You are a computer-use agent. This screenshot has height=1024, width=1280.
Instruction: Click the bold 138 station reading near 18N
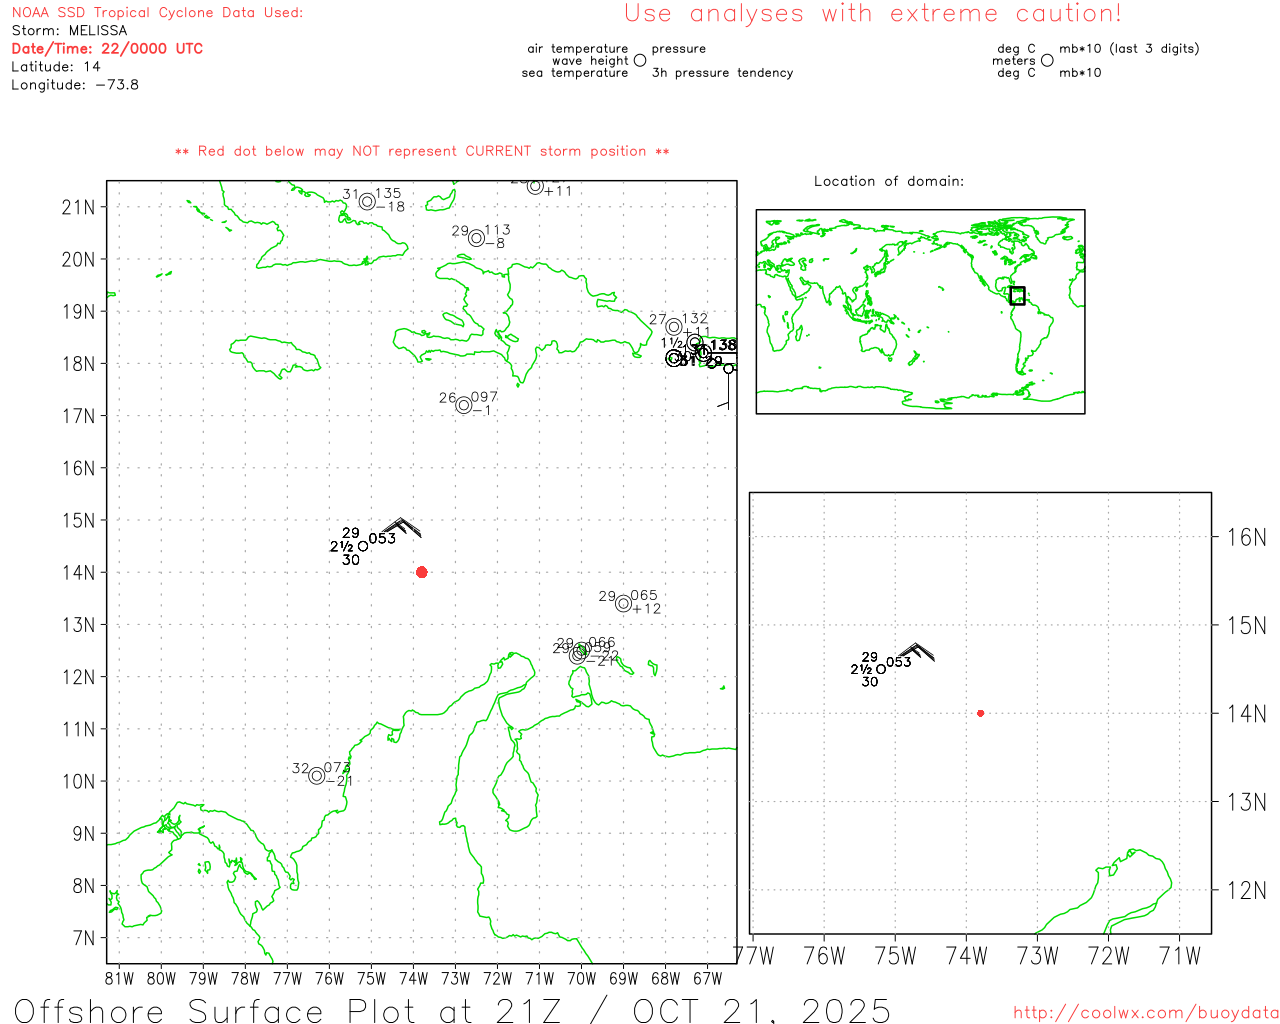pos(723,345)
